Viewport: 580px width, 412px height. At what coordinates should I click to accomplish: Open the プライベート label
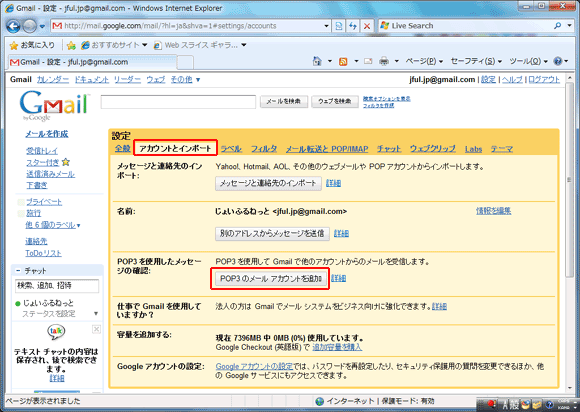pos(44,202)
